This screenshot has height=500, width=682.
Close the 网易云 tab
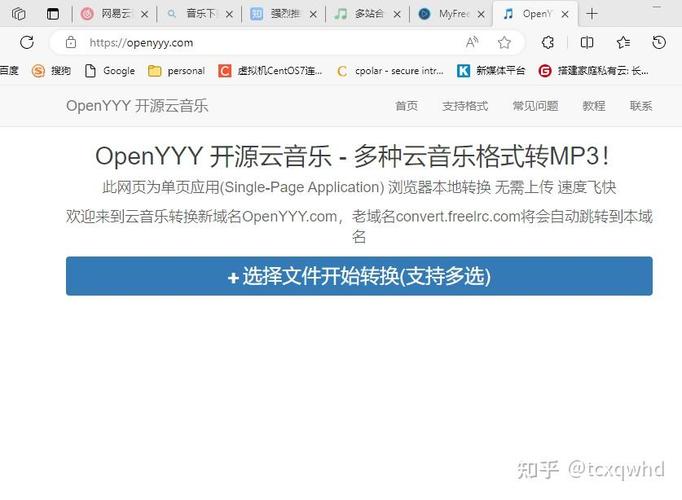[x=144, y=14]
